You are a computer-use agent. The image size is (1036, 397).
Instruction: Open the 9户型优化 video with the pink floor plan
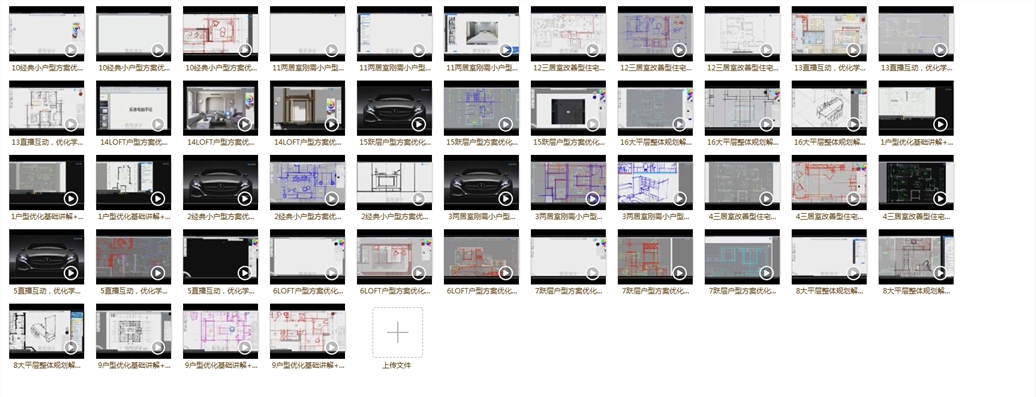[220, 331]
